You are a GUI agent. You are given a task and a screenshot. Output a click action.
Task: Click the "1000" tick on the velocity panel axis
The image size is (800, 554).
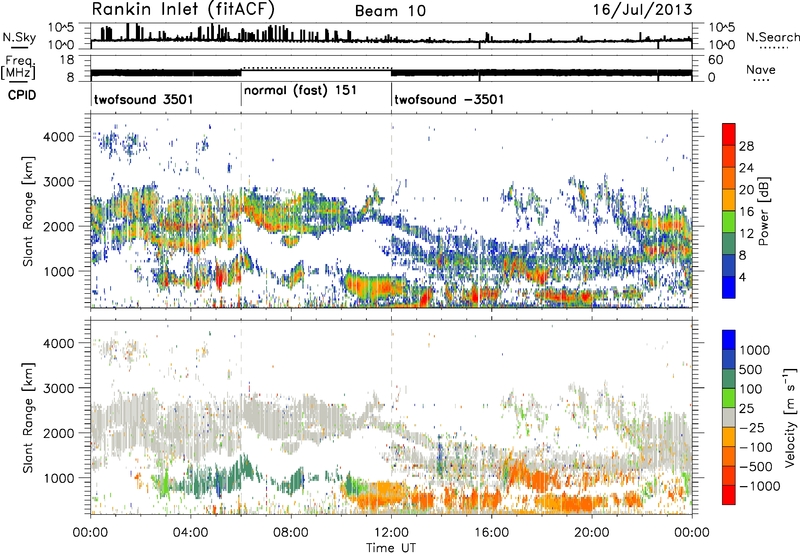(x=60, y=478)
